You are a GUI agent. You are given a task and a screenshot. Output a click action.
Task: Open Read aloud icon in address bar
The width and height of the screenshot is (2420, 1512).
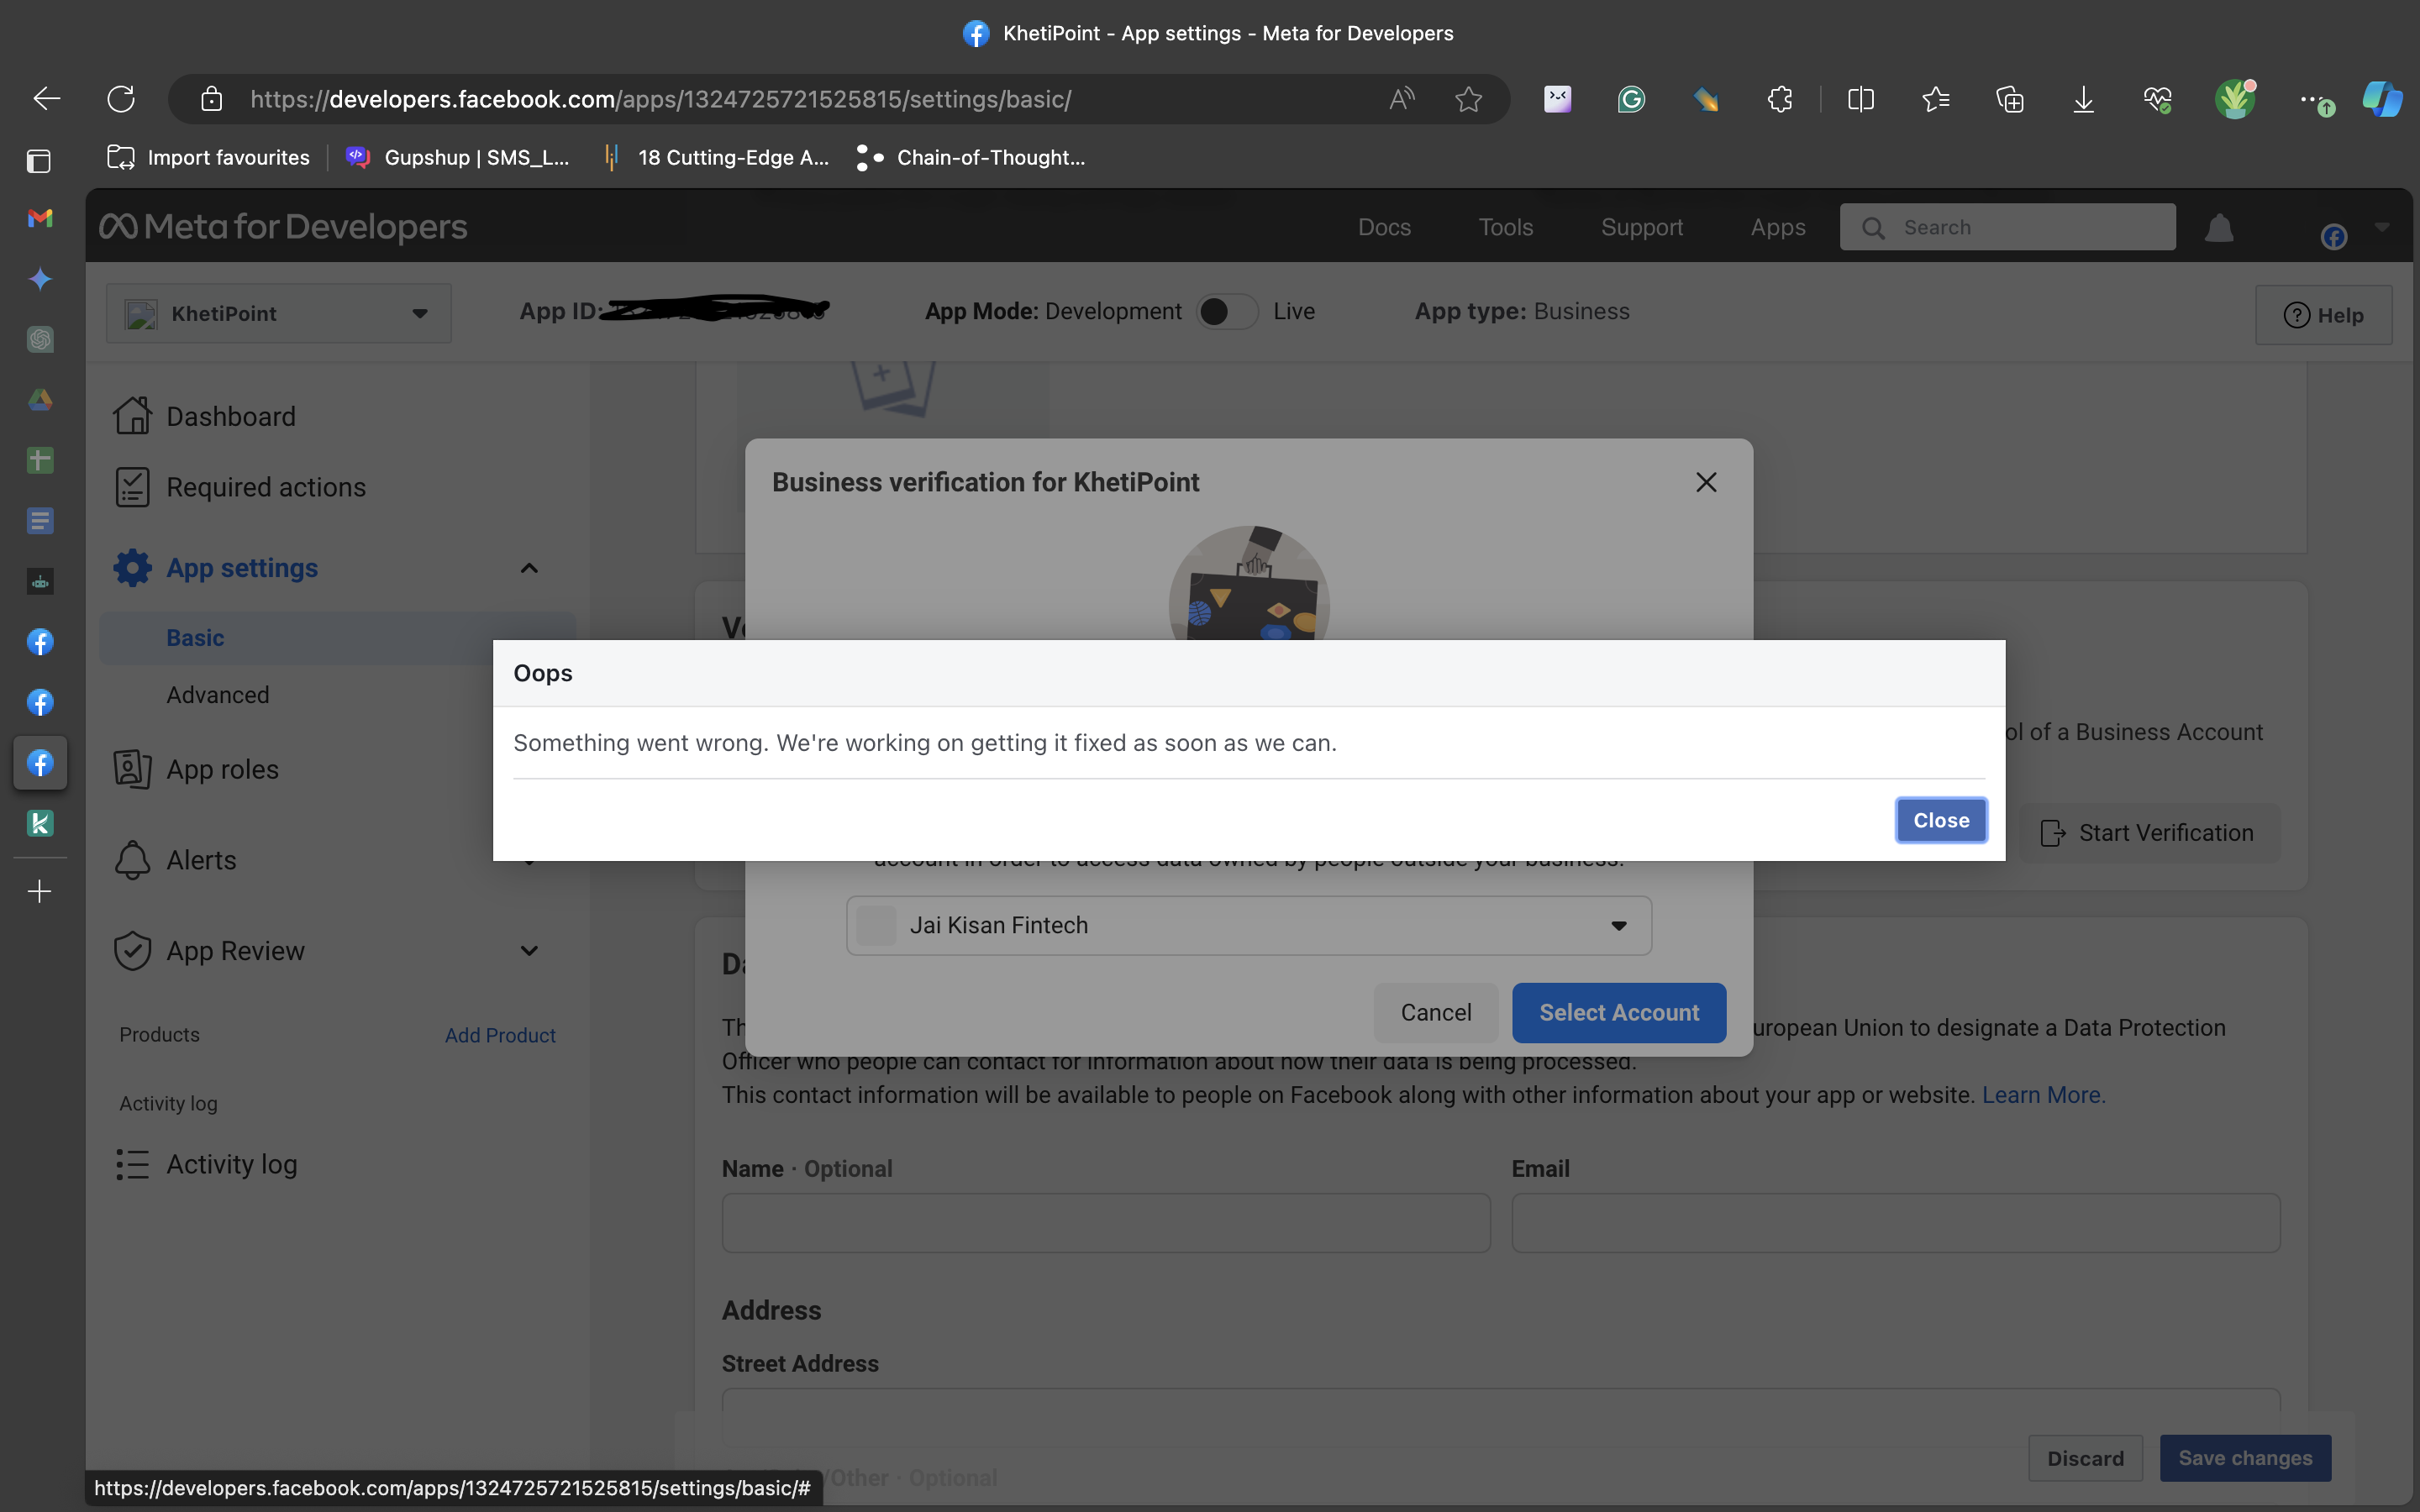(x=1402, y=99)
